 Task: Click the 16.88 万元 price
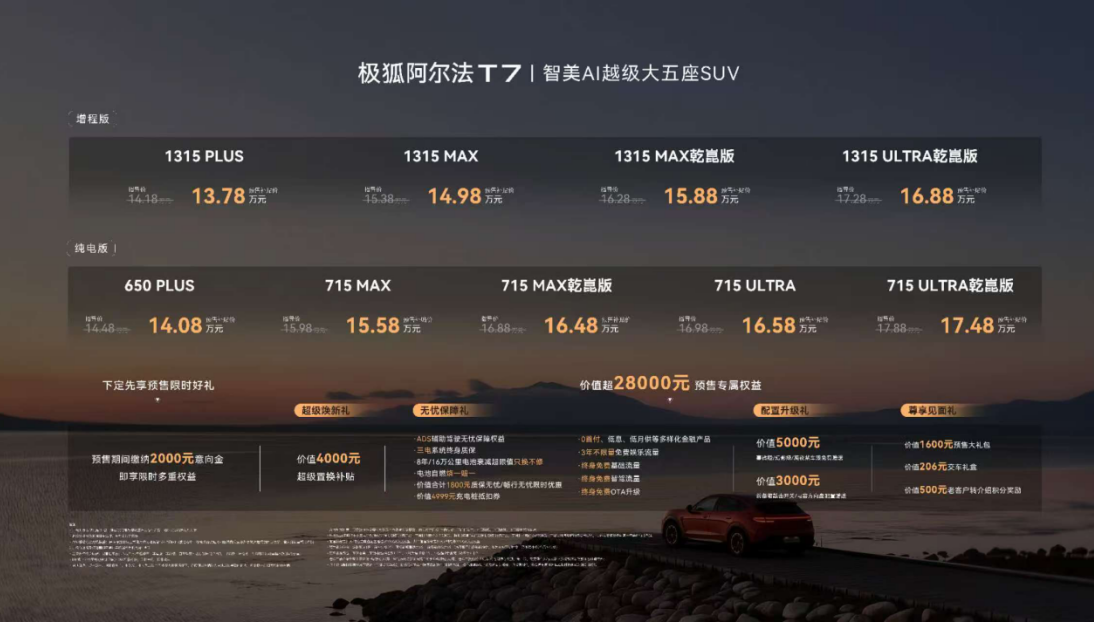click(x=936, y=196)
